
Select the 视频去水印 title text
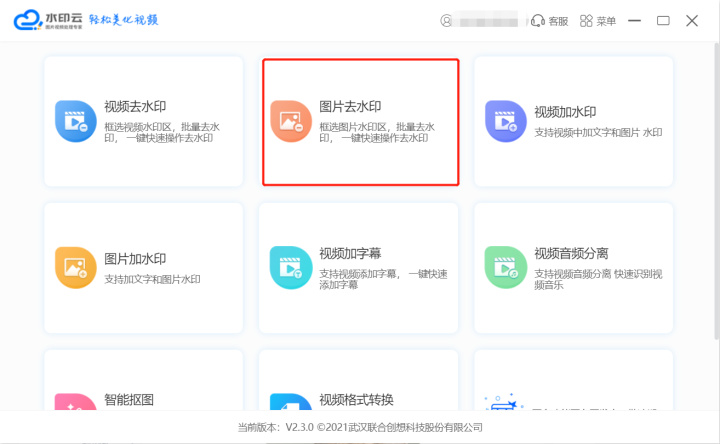click(x=136, y=108)
